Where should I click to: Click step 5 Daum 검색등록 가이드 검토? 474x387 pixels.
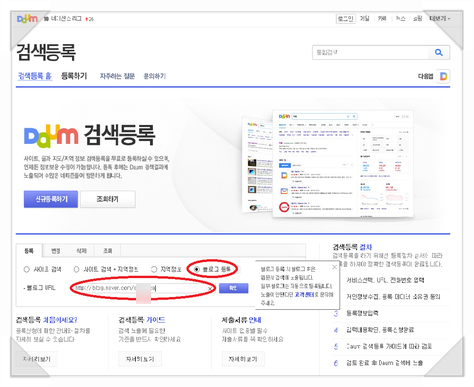click(389, 346)
